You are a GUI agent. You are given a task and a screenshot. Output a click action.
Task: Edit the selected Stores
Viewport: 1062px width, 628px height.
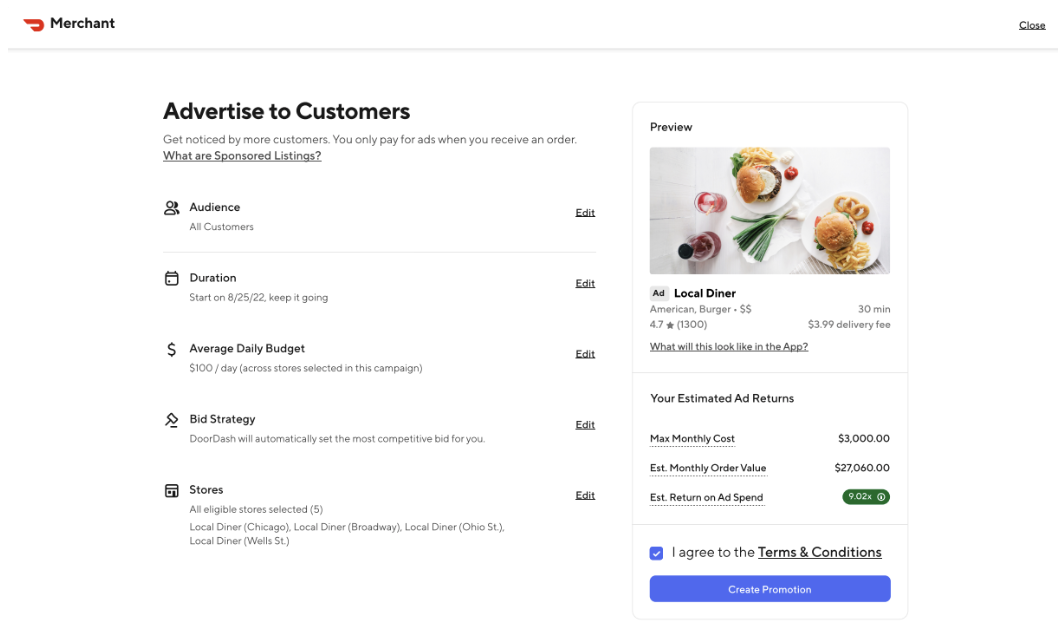585,494
